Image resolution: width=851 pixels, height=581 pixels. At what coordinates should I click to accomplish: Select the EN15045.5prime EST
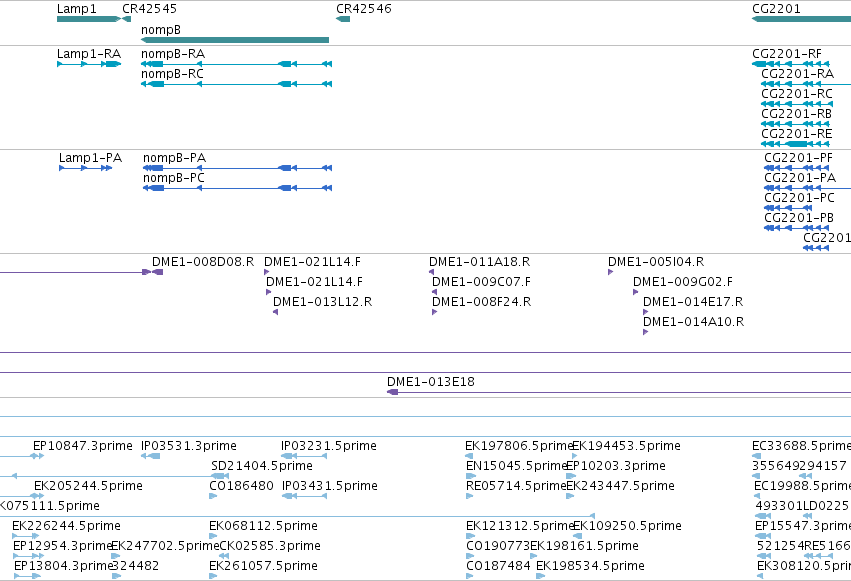(x=517, y=466)
